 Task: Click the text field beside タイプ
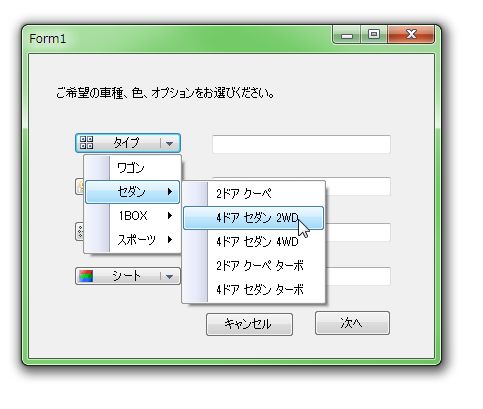(x=301, y=144)
